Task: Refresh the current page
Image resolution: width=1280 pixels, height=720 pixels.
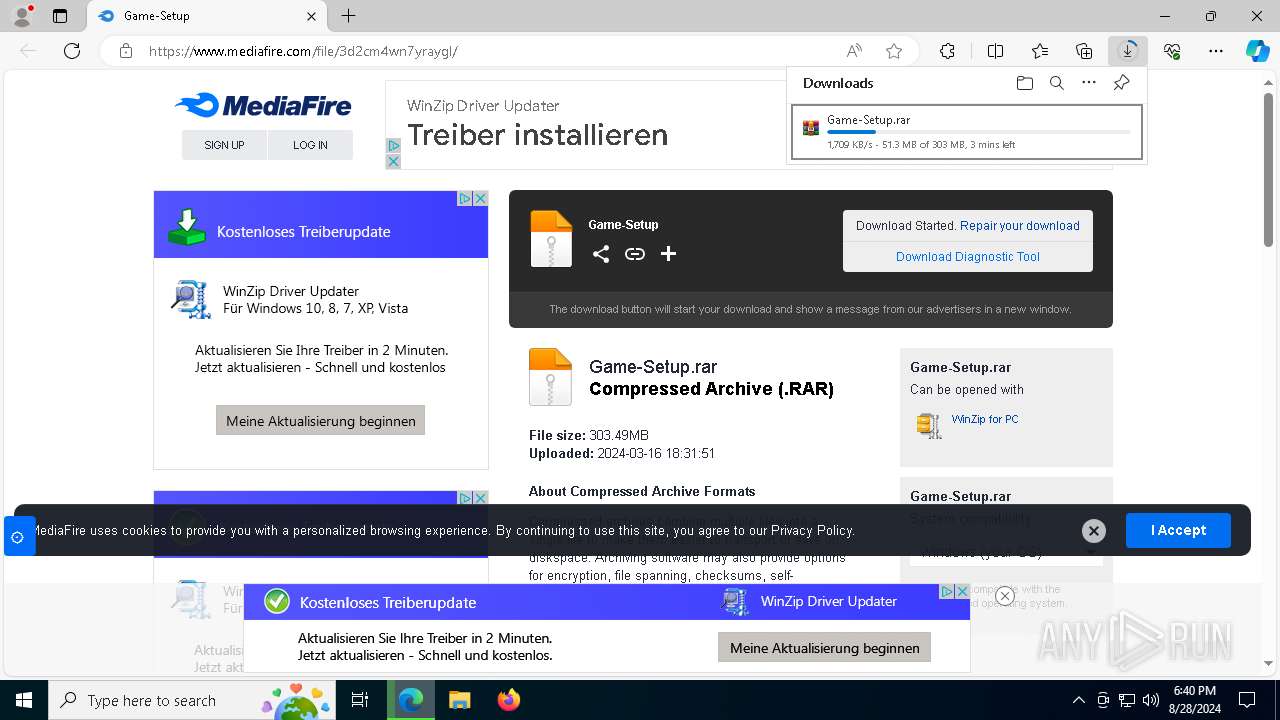Action: (x=72, y=51)
